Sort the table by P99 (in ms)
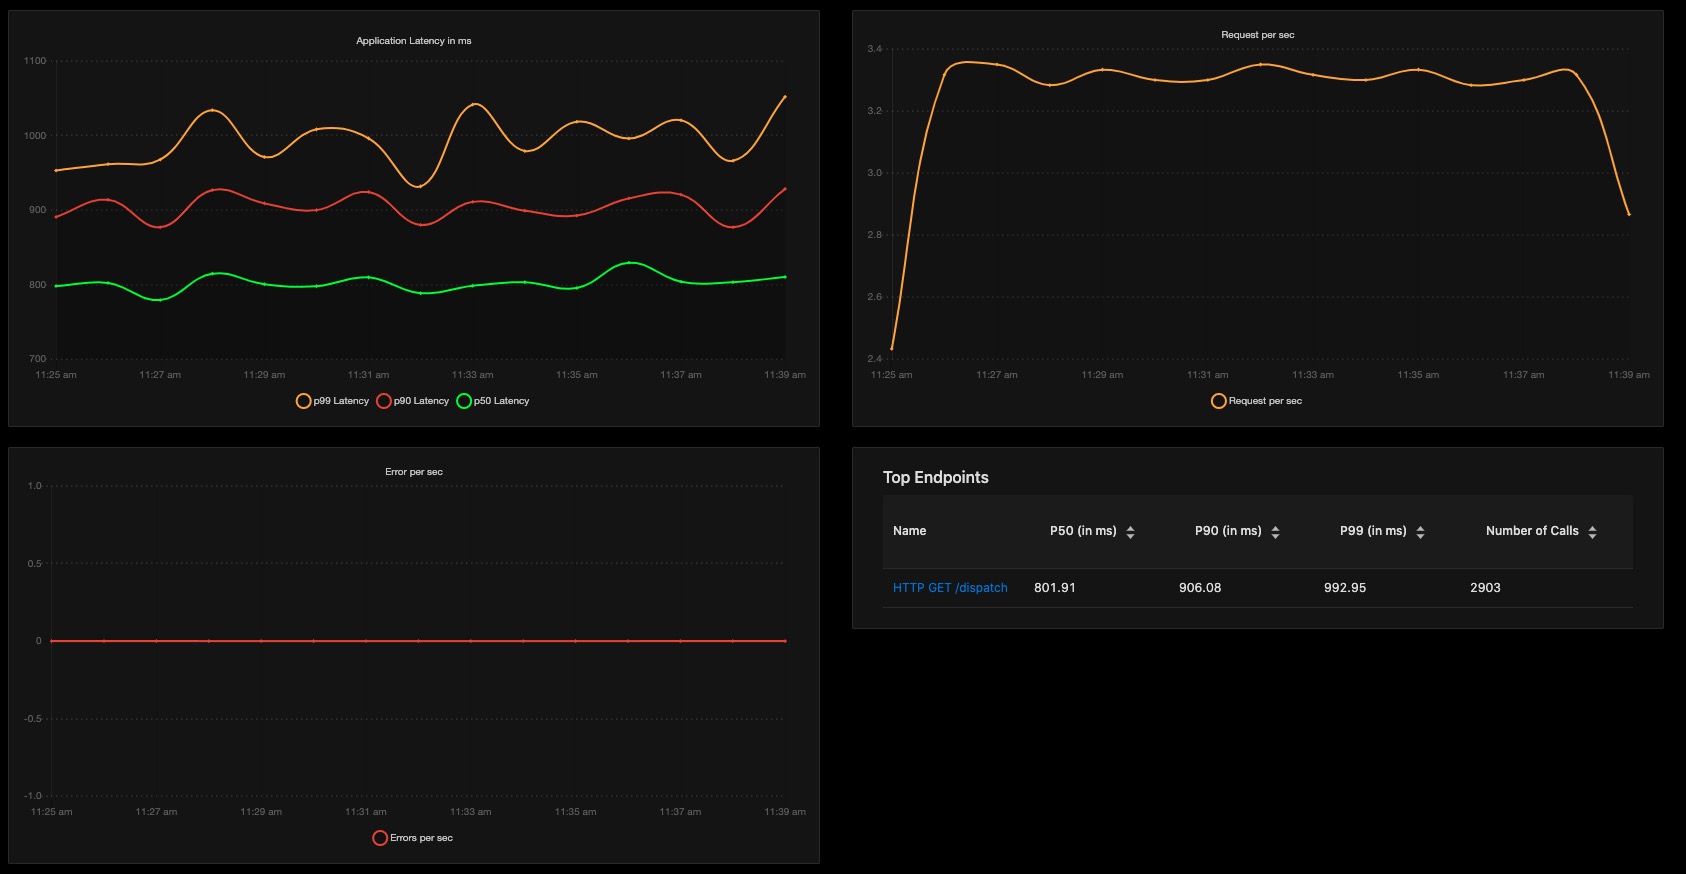Viewport: 1686px width, 874px height. coord(1420,532)
